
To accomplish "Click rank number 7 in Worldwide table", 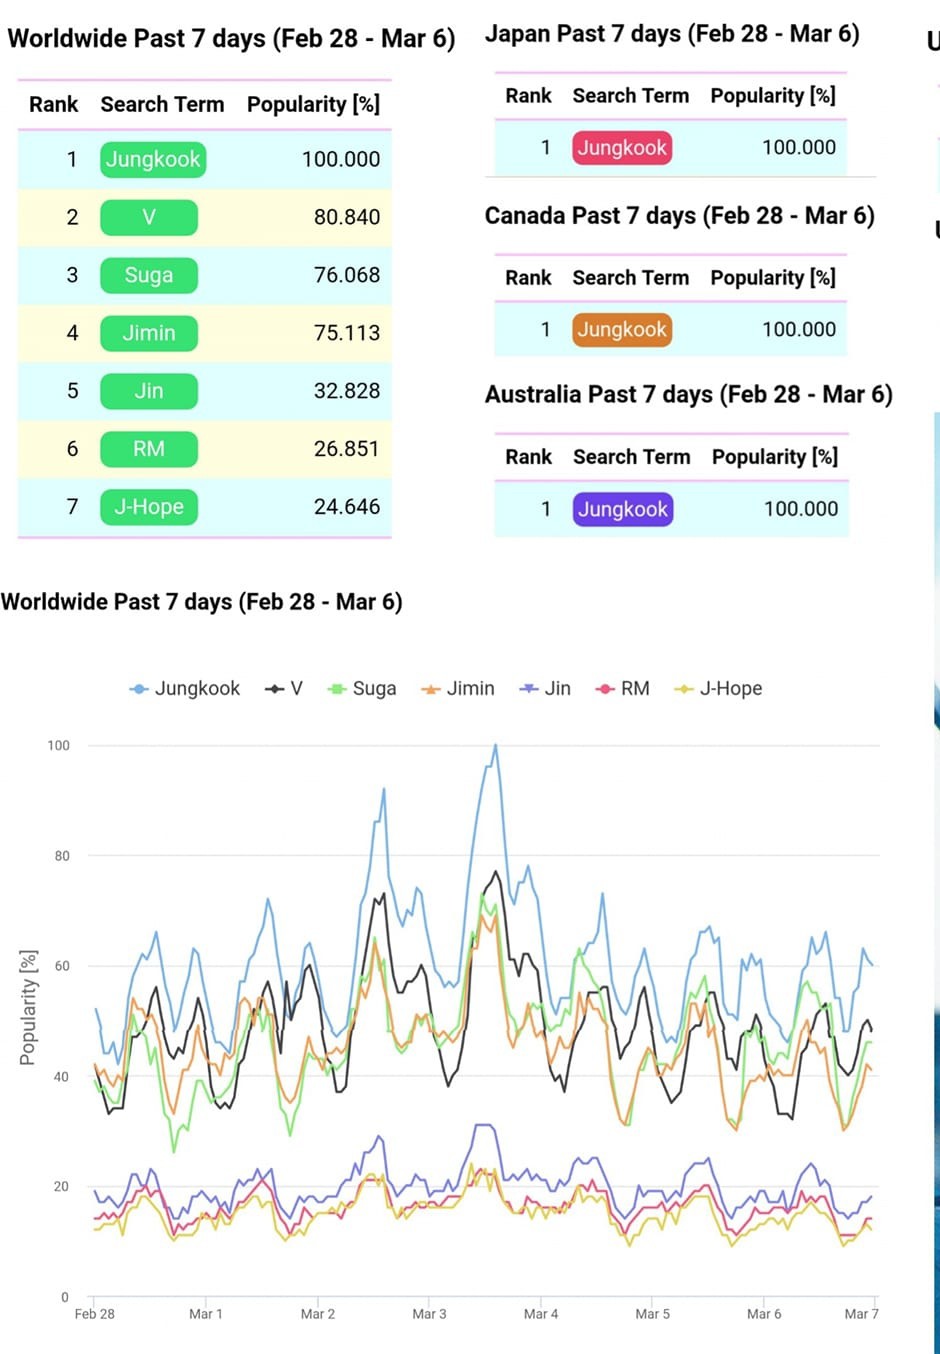I will (72, 507).
